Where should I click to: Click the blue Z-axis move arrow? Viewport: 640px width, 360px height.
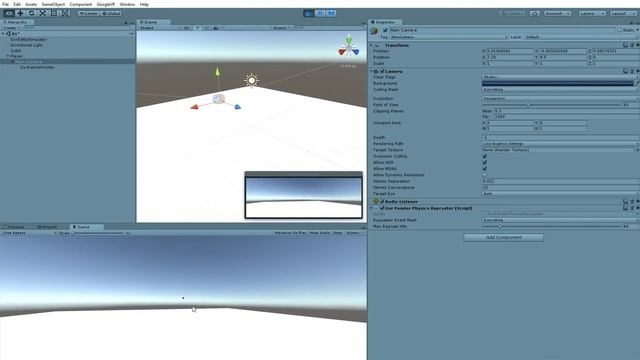point(237,107)
